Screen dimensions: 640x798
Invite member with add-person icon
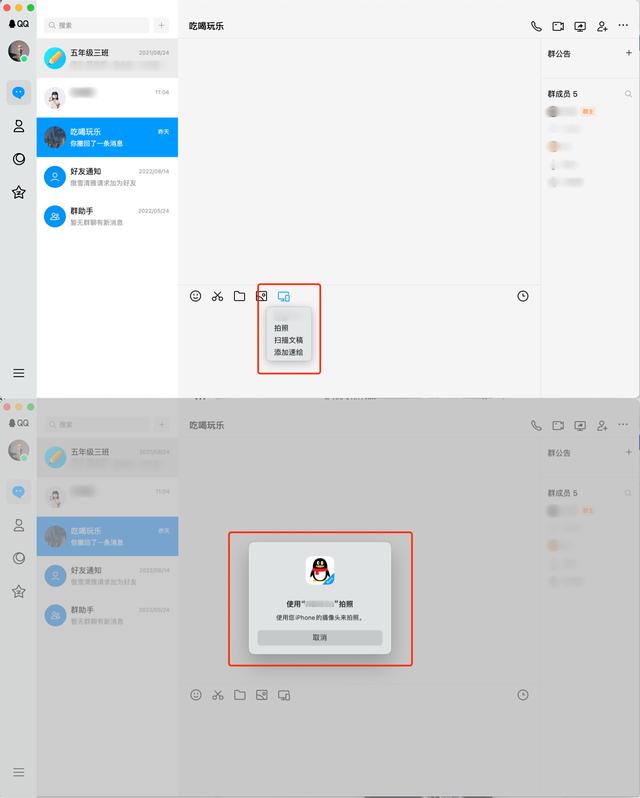tap(602, 26)
